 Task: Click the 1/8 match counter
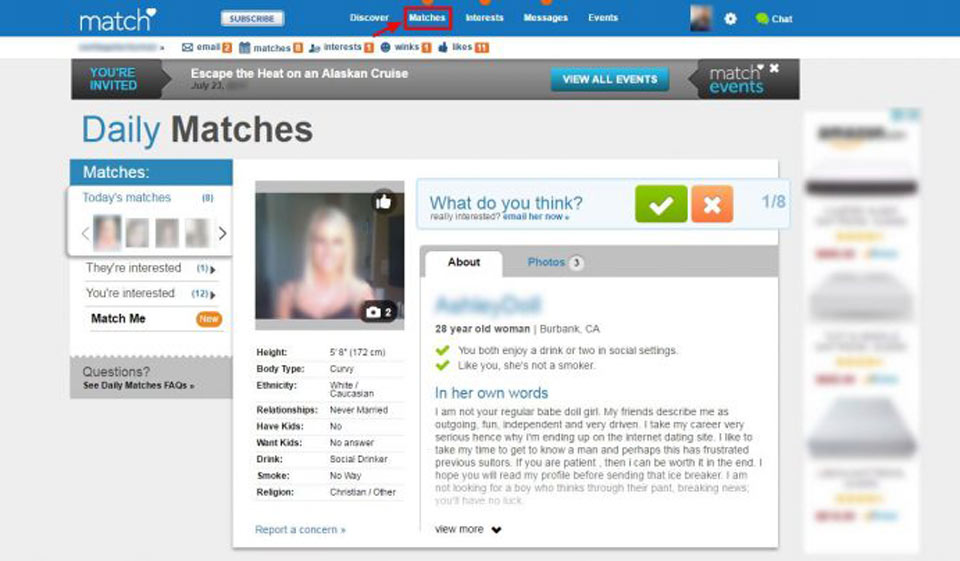(773, 202)
